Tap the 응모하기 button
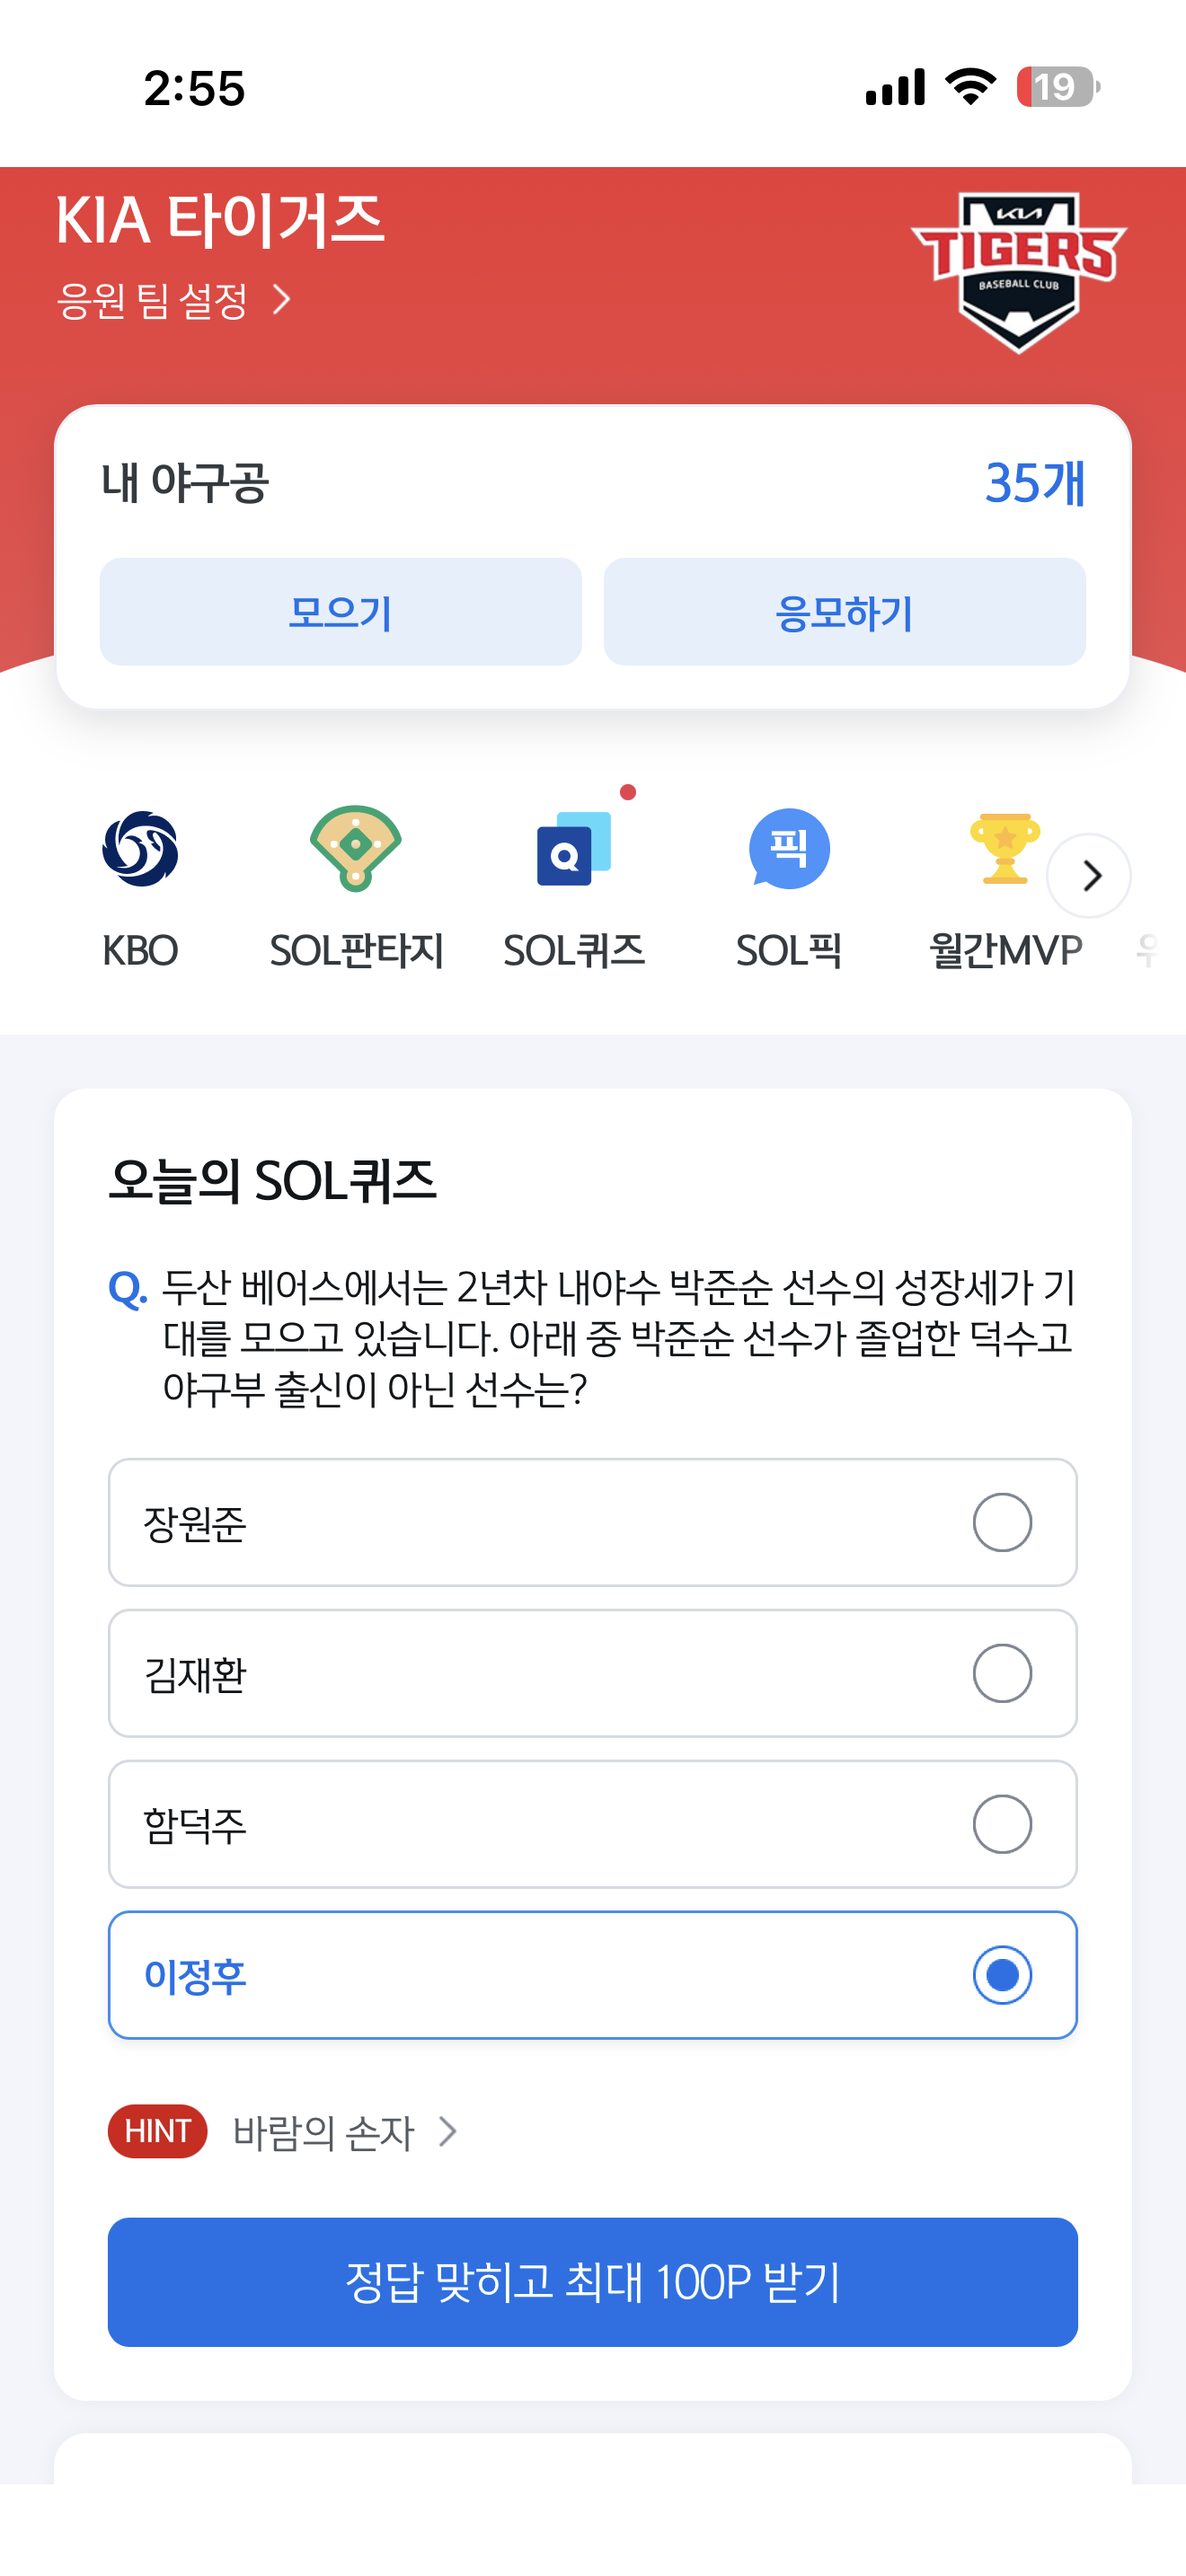The height and width of the screenshot is (2576, 1186). (x=845, y=612)
